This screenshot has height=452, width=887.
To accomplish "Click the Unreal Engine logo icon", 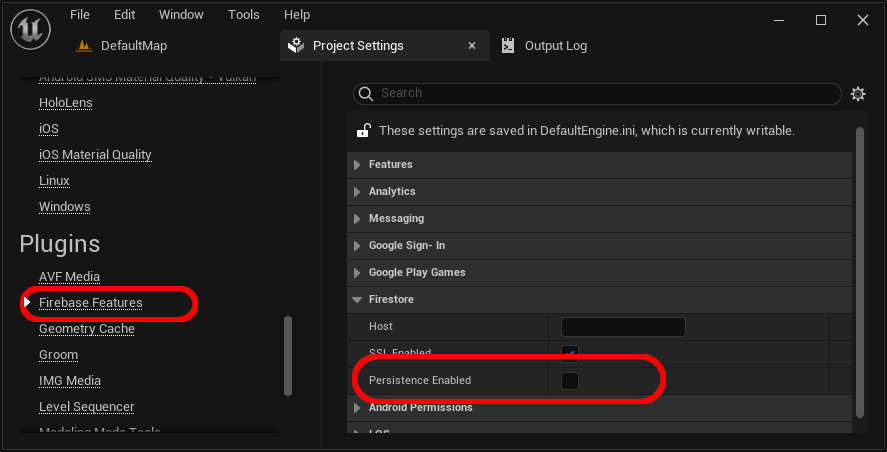I will [31, 29].
